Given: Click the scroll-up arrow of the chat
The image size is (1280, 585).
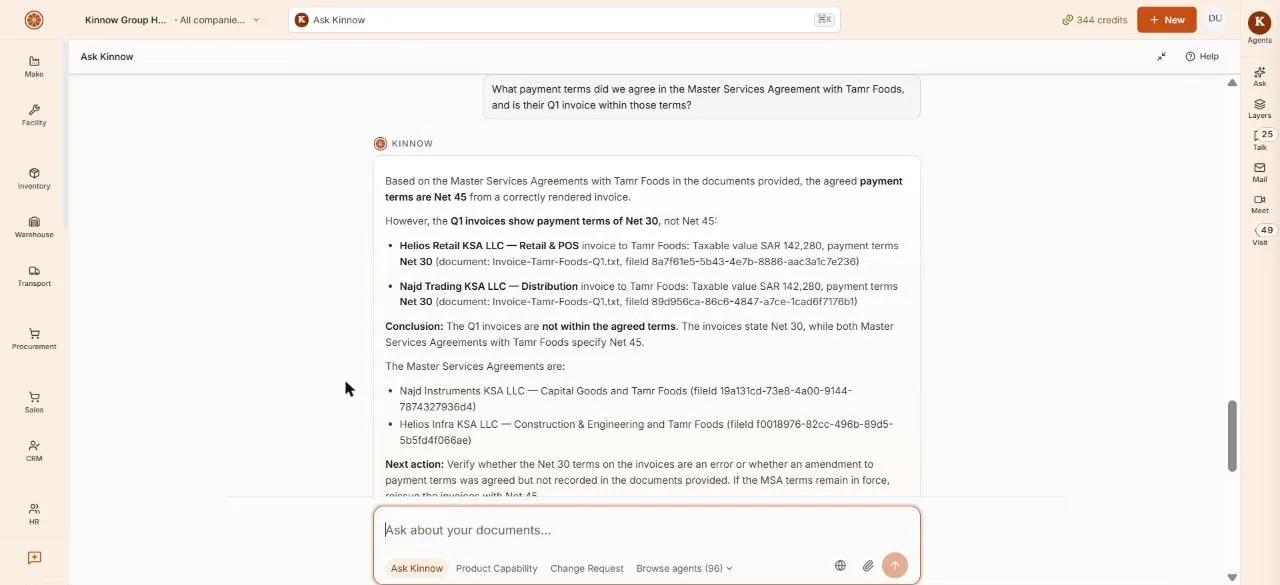Looking at the screenshot, I should tap(1232, 83).
